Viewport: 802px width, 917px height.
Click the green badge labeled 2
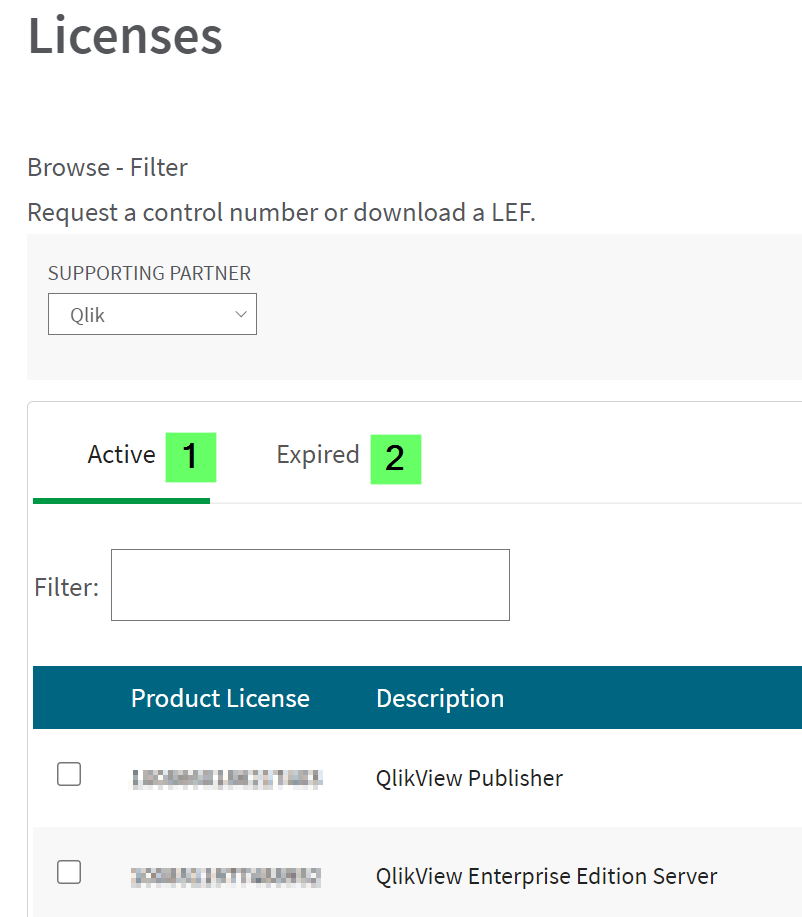pos(395,458)
